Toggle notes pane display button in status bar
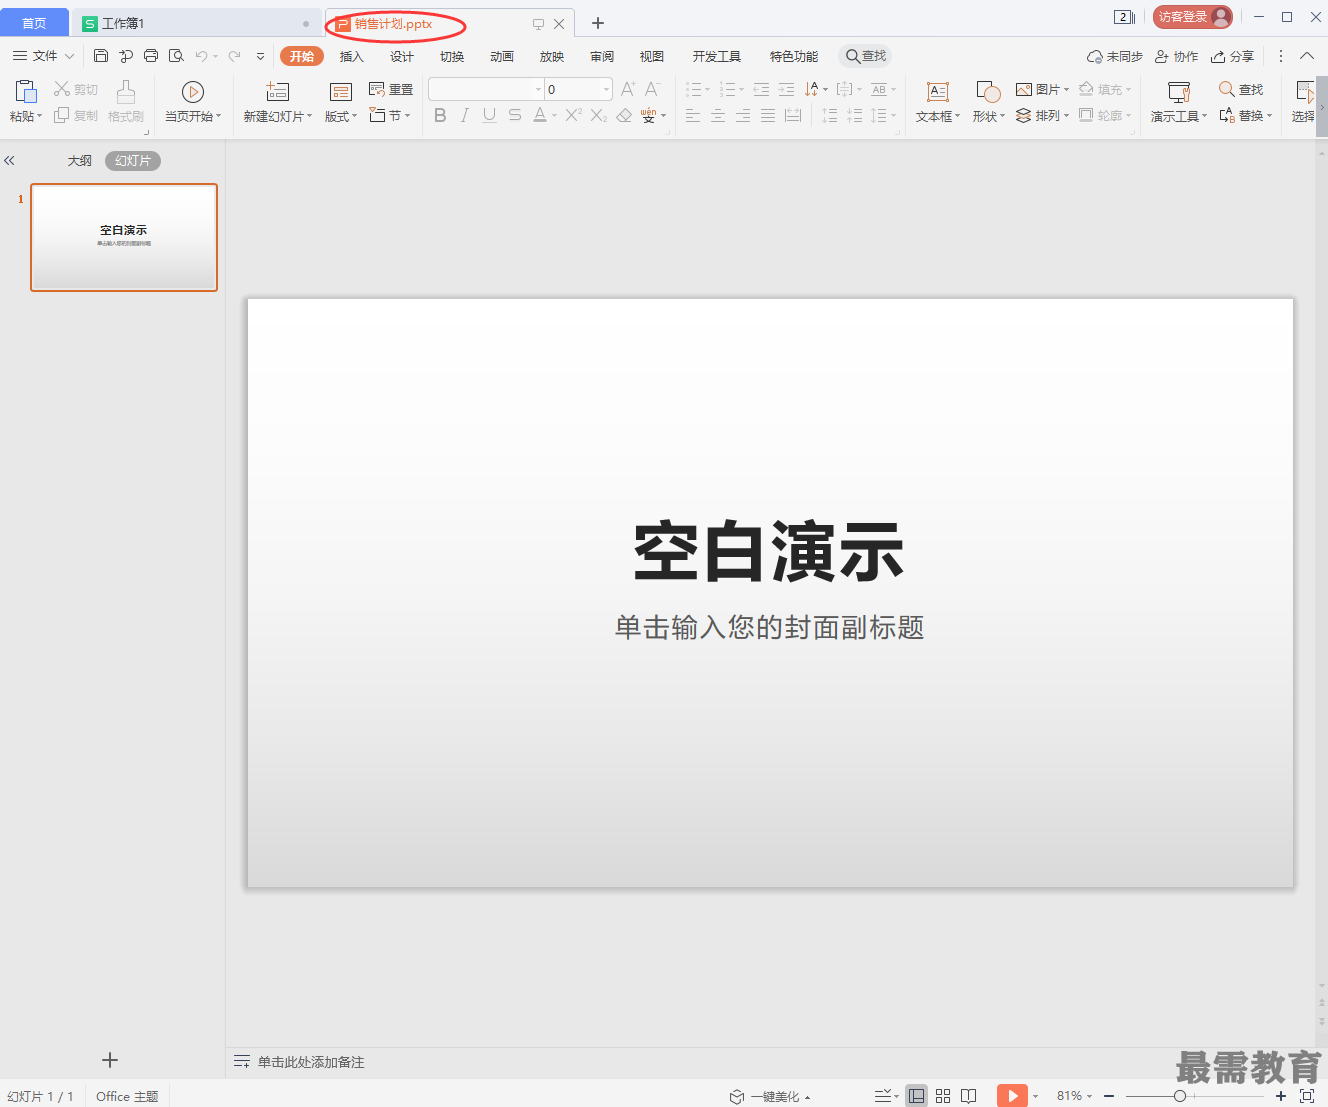Image resolution: width=1328 pixels, height=1107 pixels. 886,1096
